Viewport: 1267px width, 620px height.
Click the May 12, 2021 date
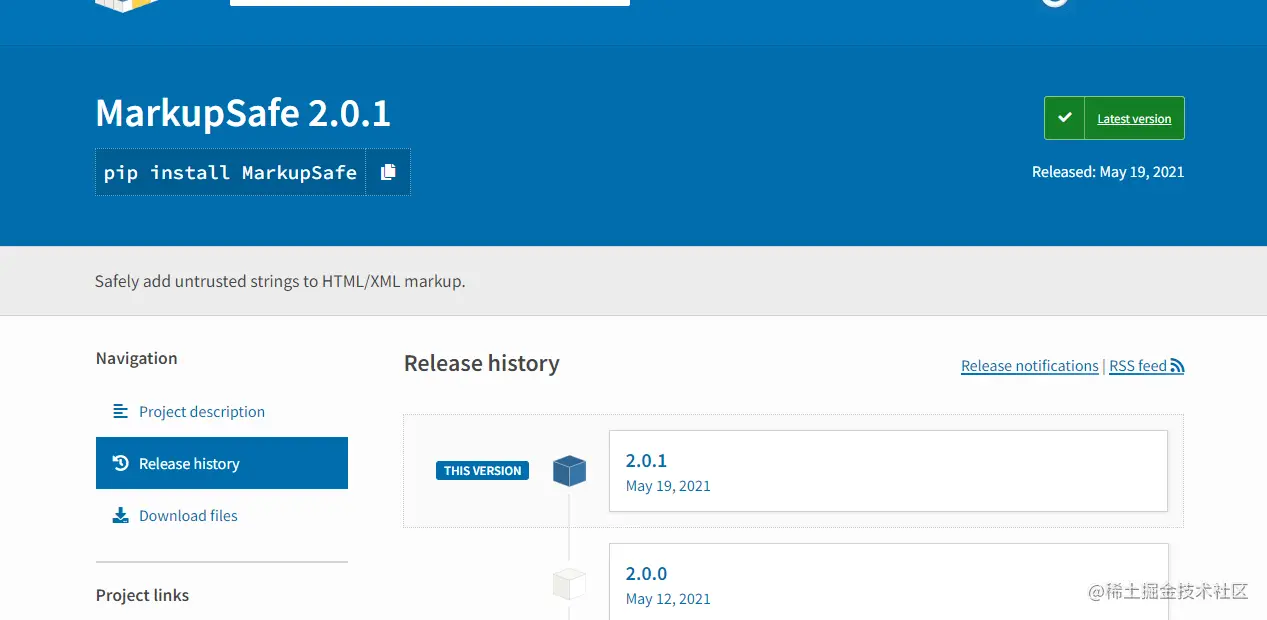[x=668, y=599]
